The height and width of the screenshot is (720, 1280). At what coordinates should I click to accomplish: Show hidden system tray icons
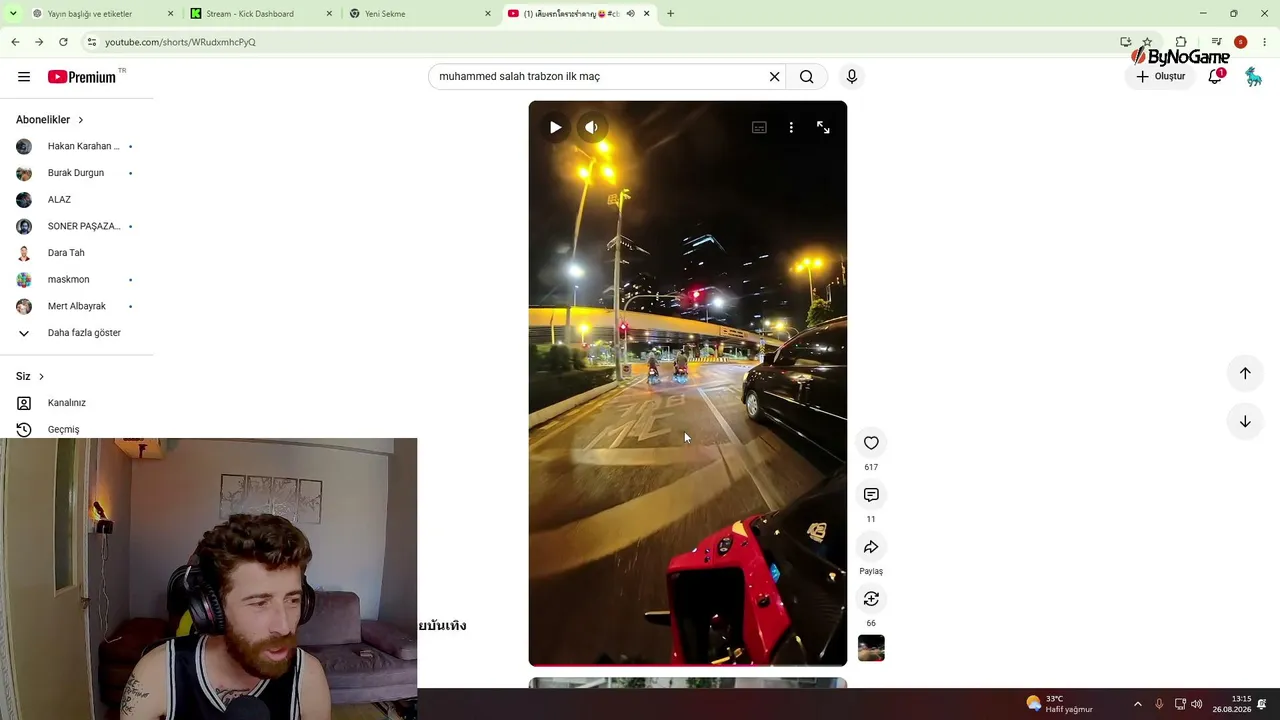(1137, 704)
